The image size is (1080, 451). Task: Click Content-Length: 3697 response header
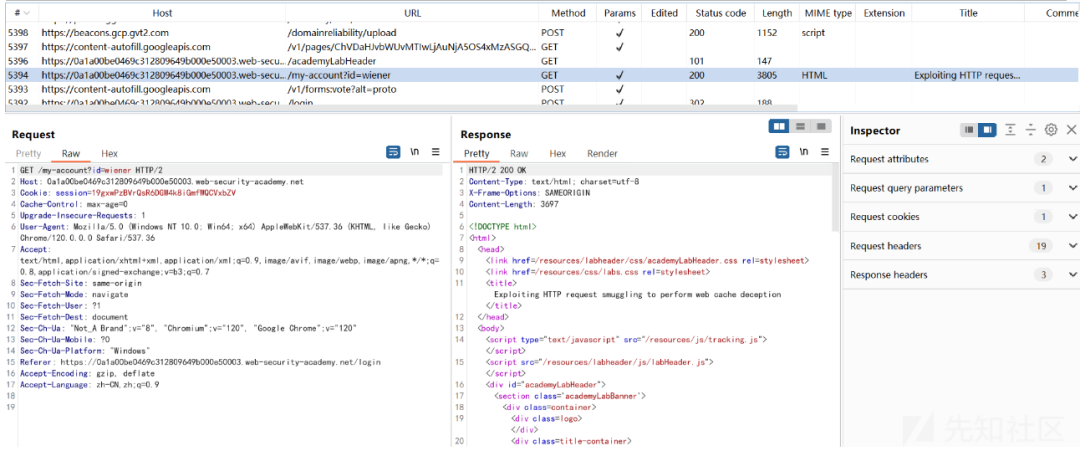(513, 204)
